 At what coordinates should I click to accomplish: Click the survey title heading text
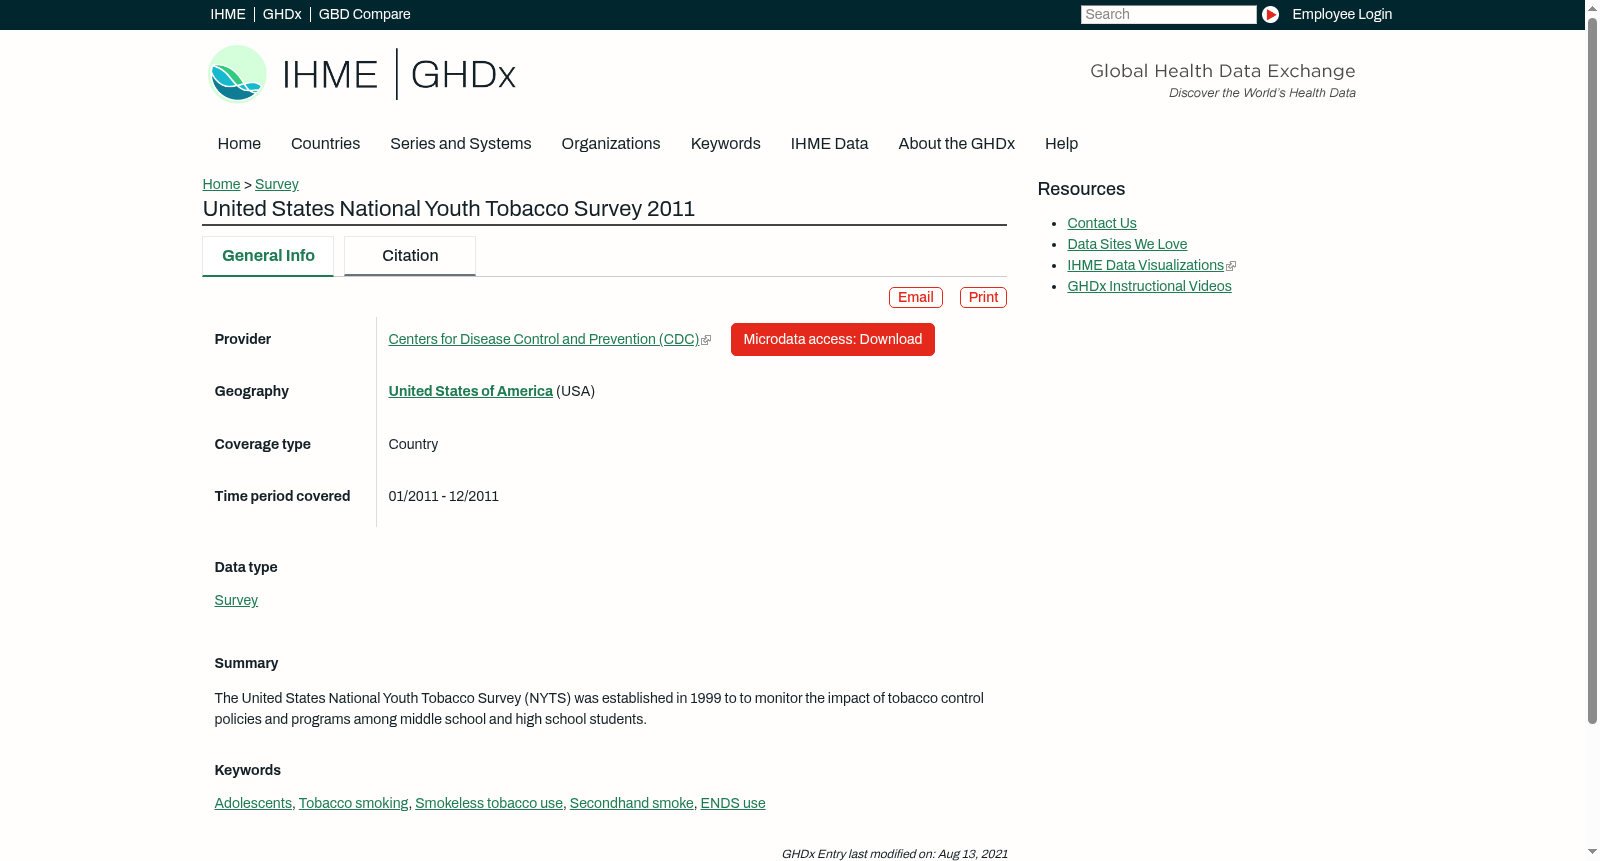(x=449, y=208)
